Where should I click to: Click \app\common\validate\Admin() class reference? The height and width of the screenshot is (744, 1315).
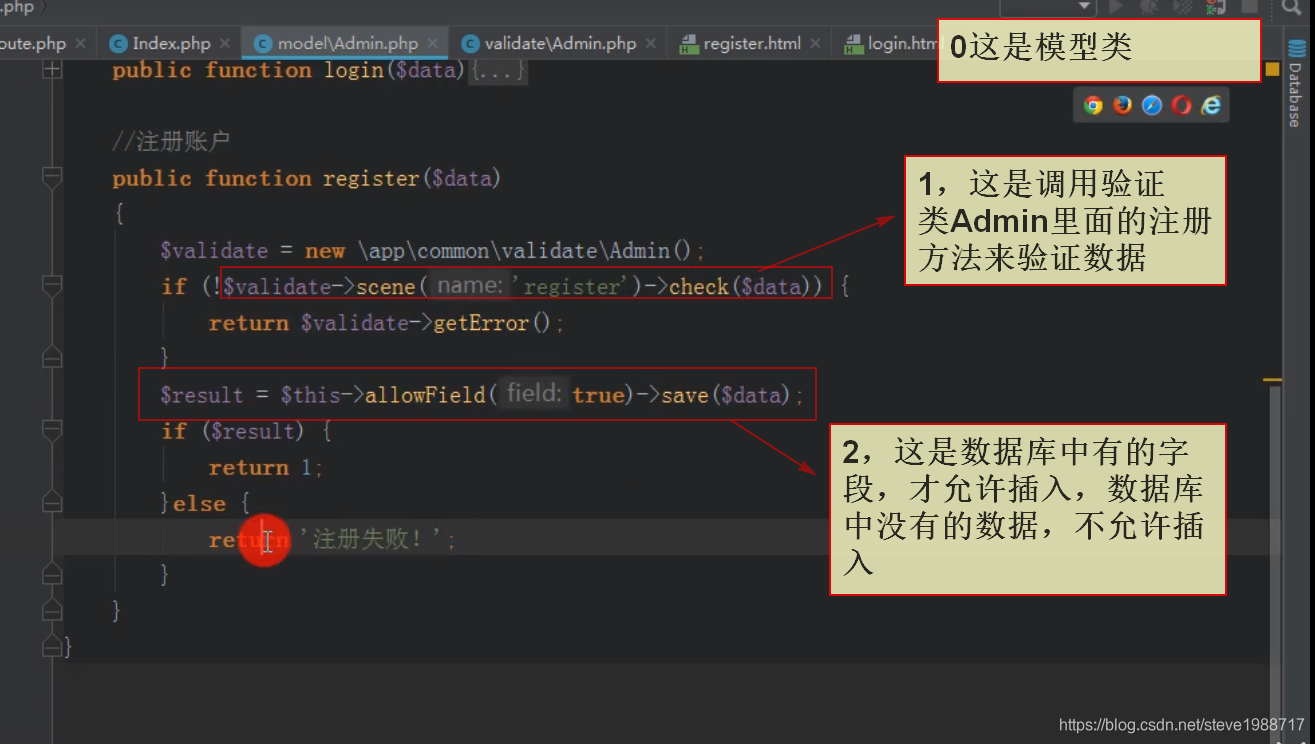[x=525, y=250]
